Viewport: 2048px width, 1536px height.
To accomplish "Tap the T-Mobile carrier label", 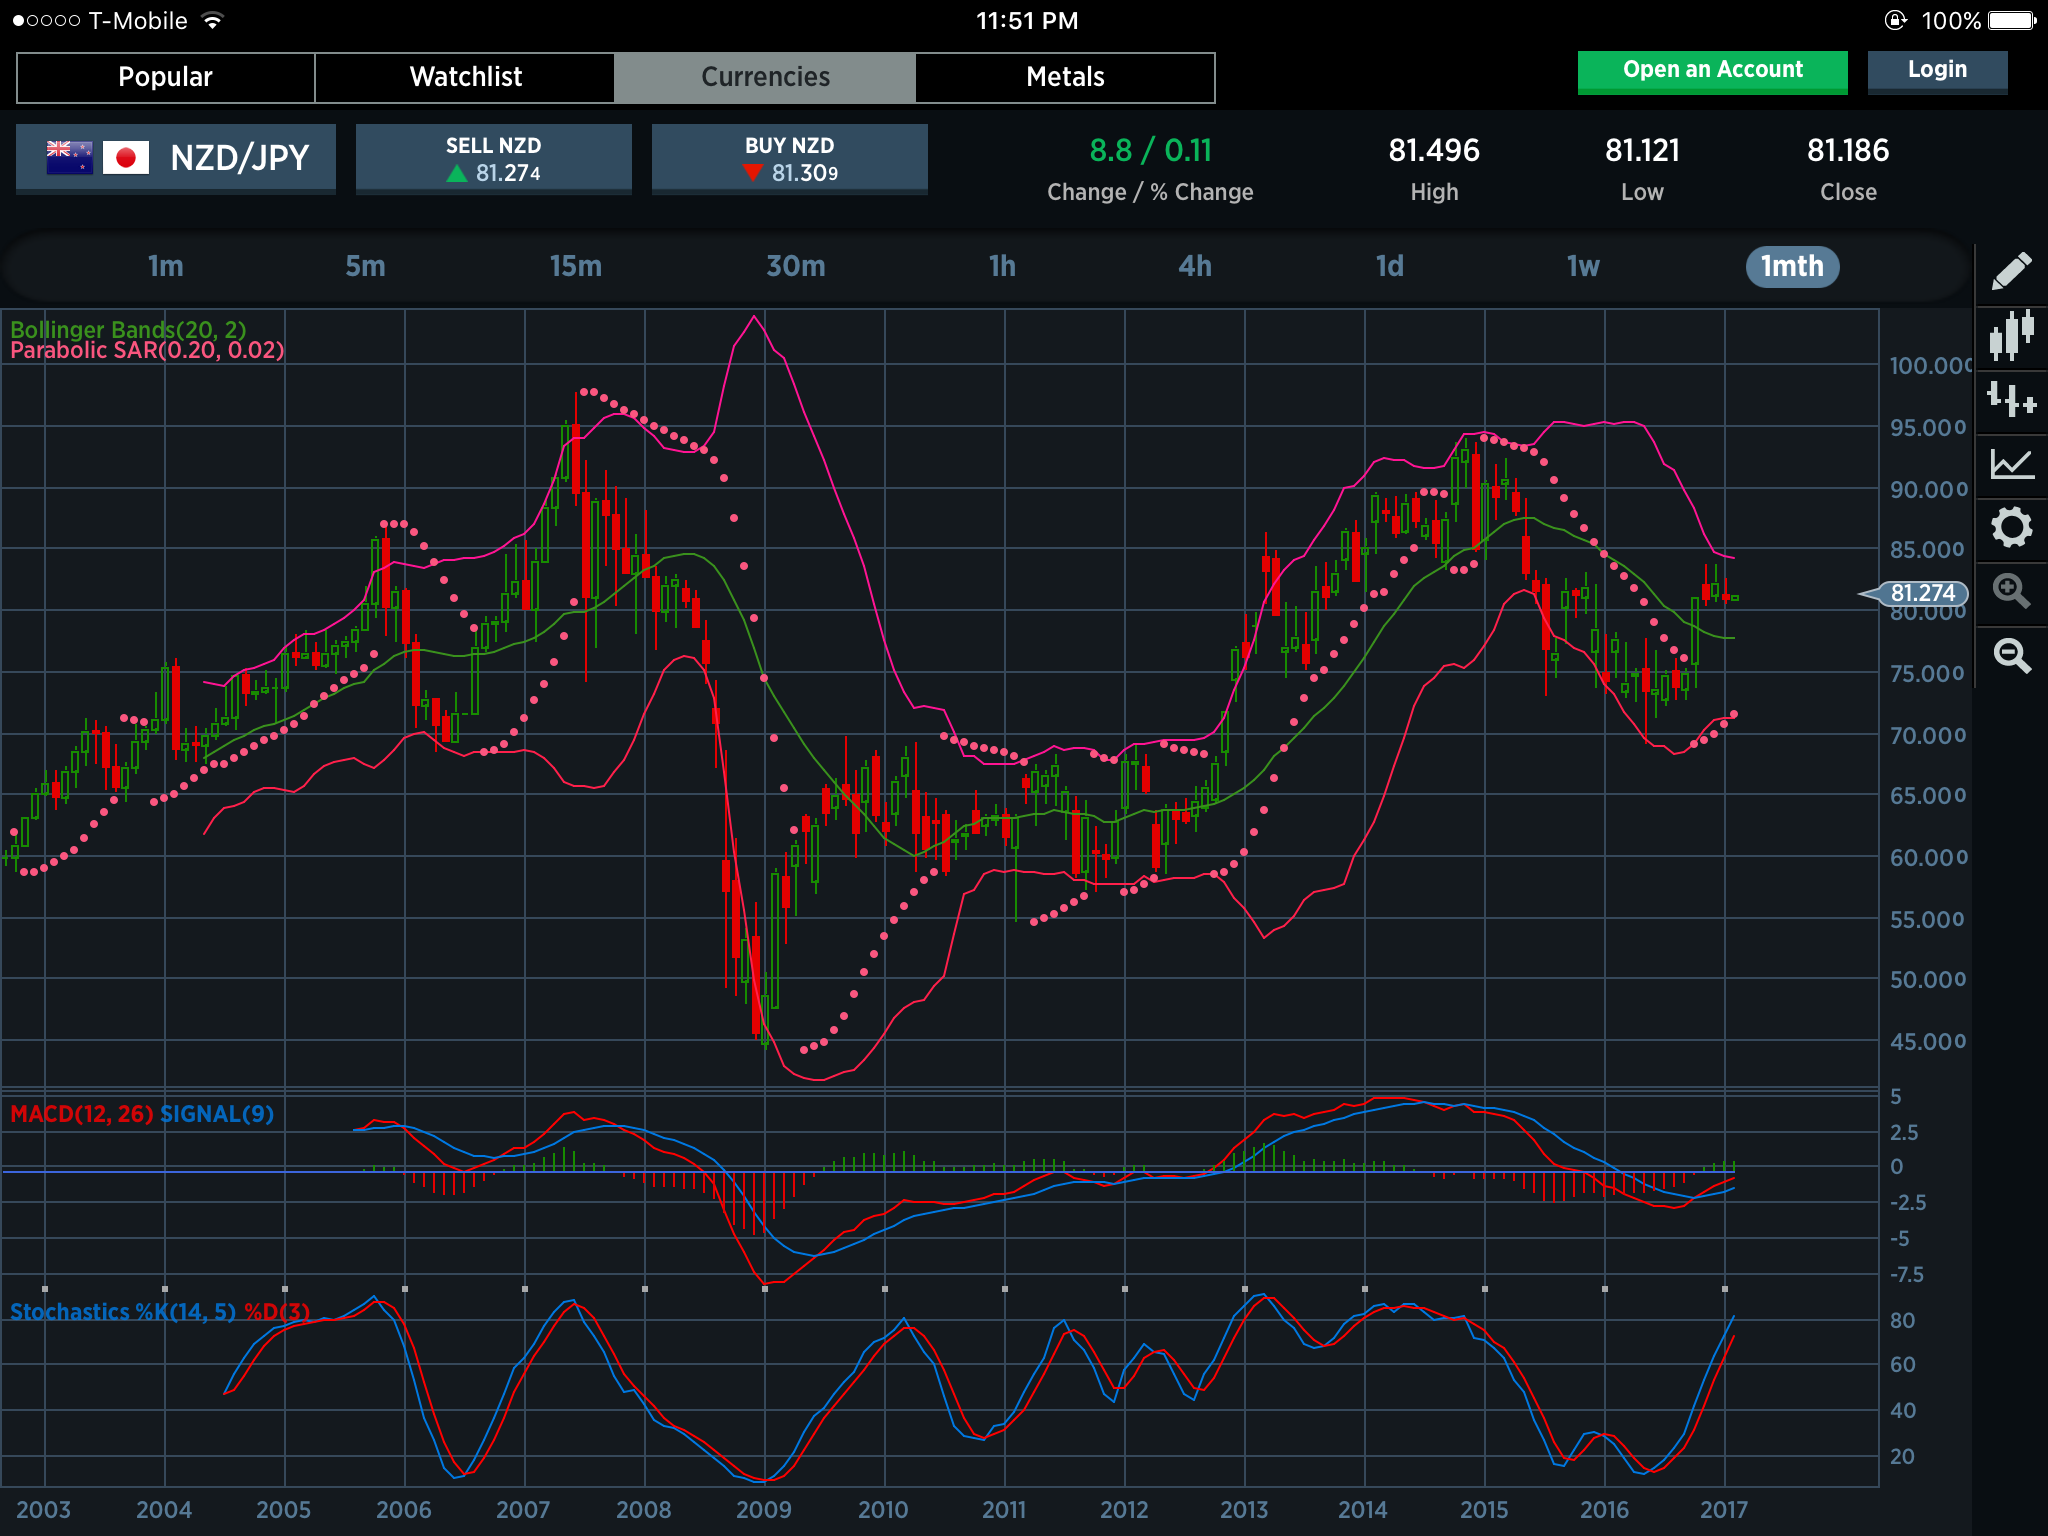I will 138,21.
